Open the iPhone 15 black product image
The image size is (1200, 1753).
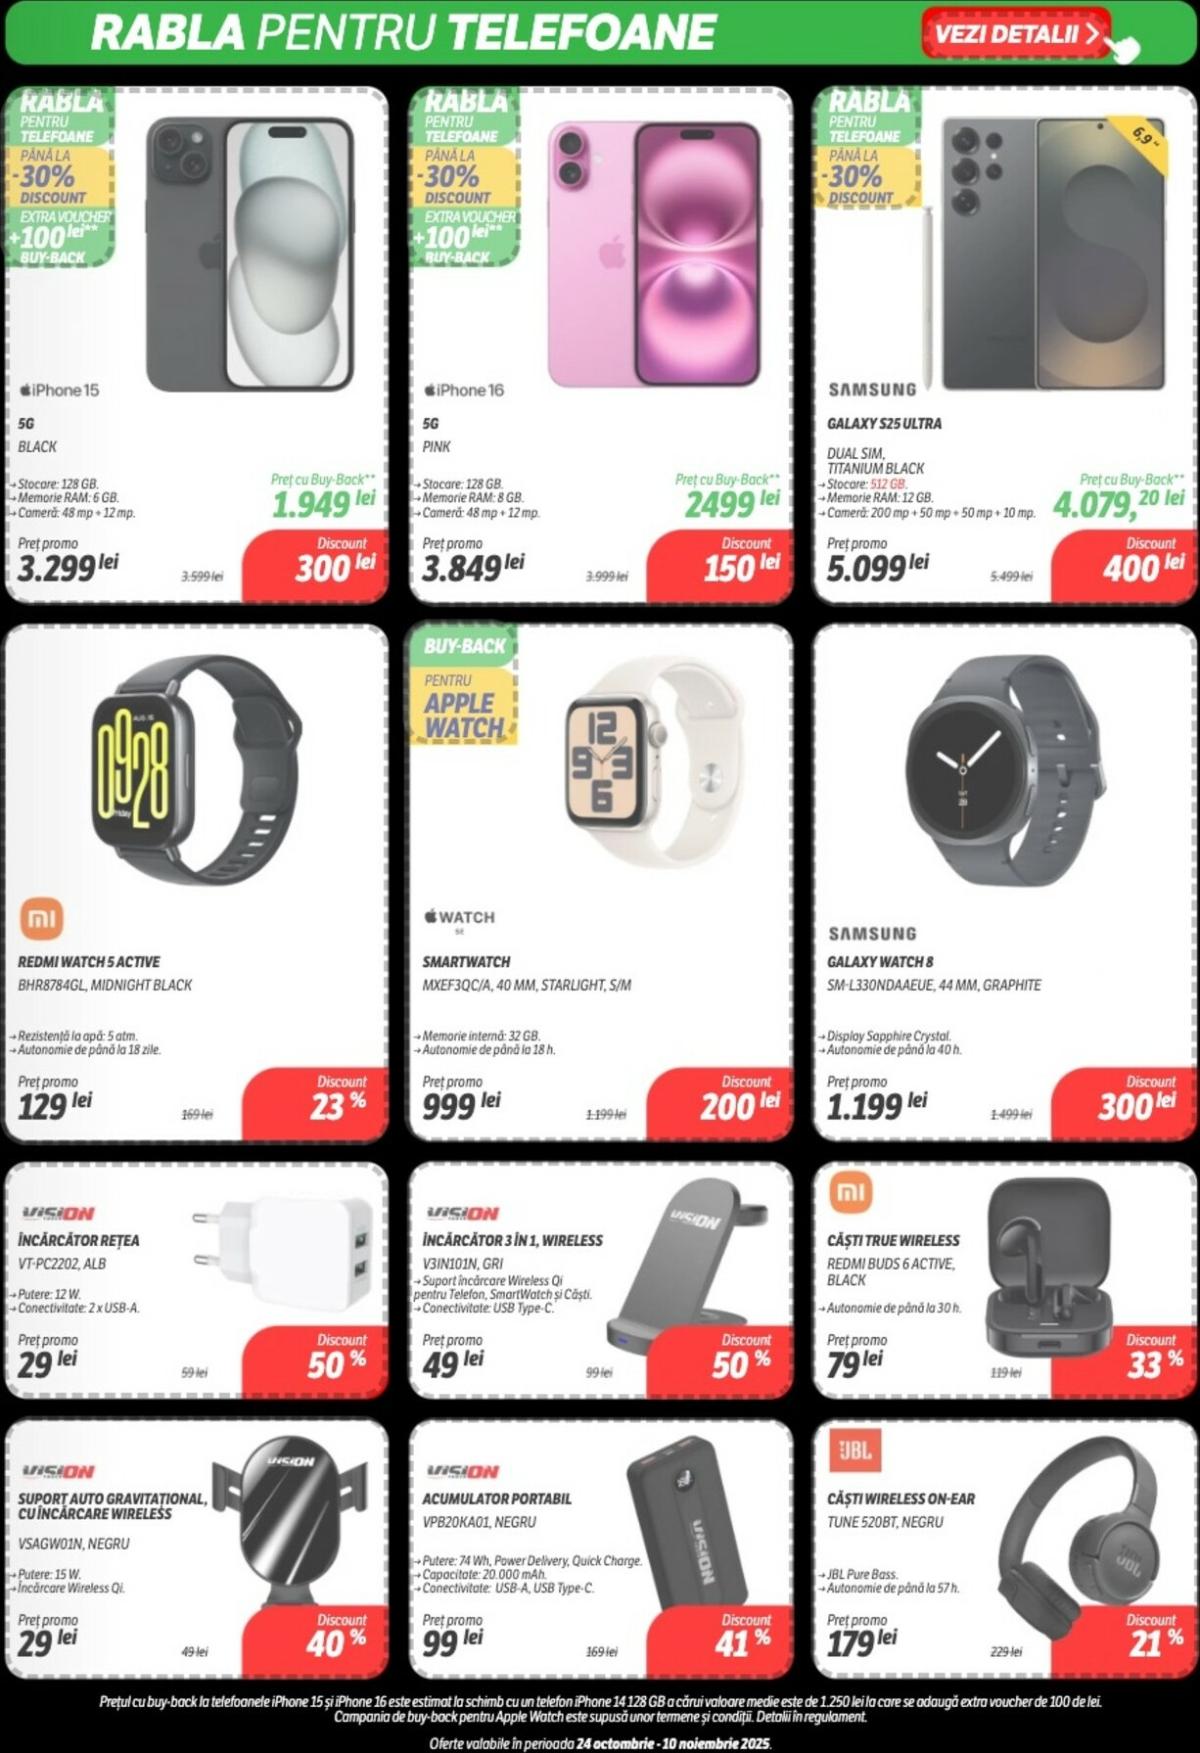250,254
